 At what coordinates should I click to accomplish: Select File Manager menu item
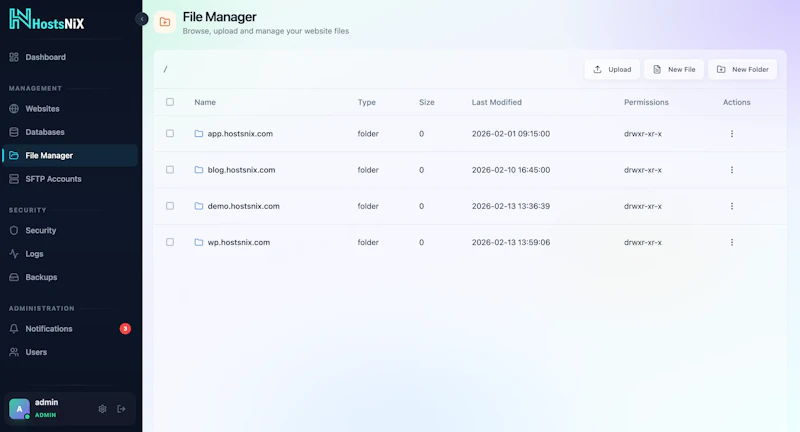(70, 156)
